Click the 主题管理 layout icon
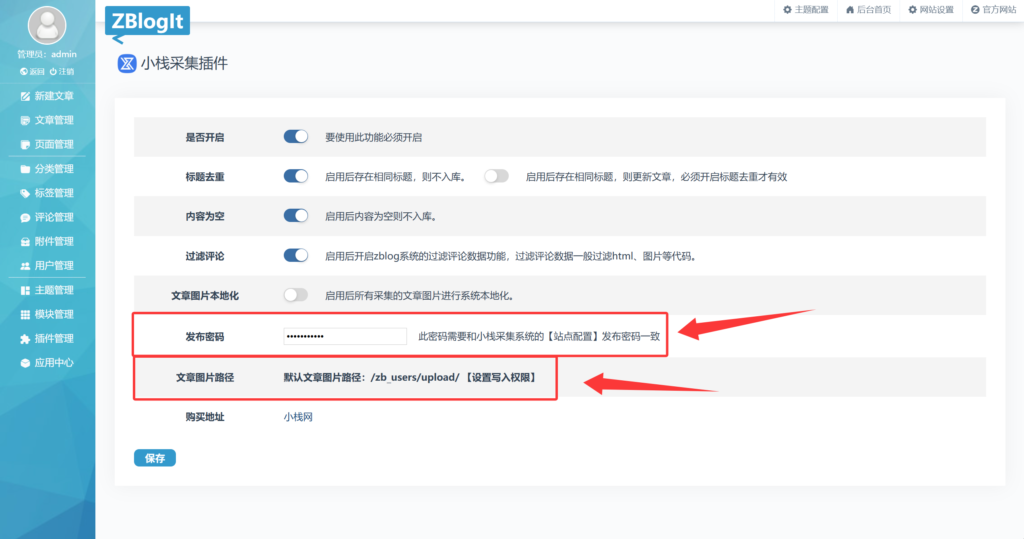This screenshot has width=1024, height=539. tap(25, 290)
